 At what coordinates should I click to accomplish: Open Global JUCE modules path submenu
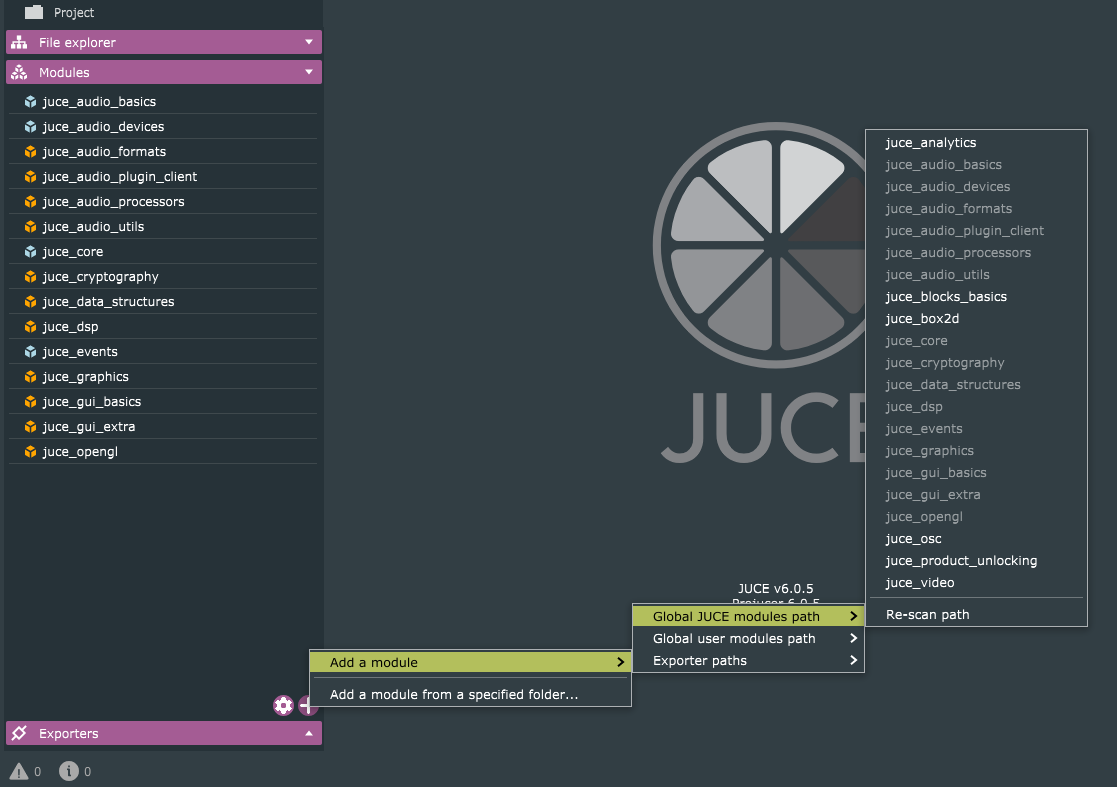coord(748,617)
